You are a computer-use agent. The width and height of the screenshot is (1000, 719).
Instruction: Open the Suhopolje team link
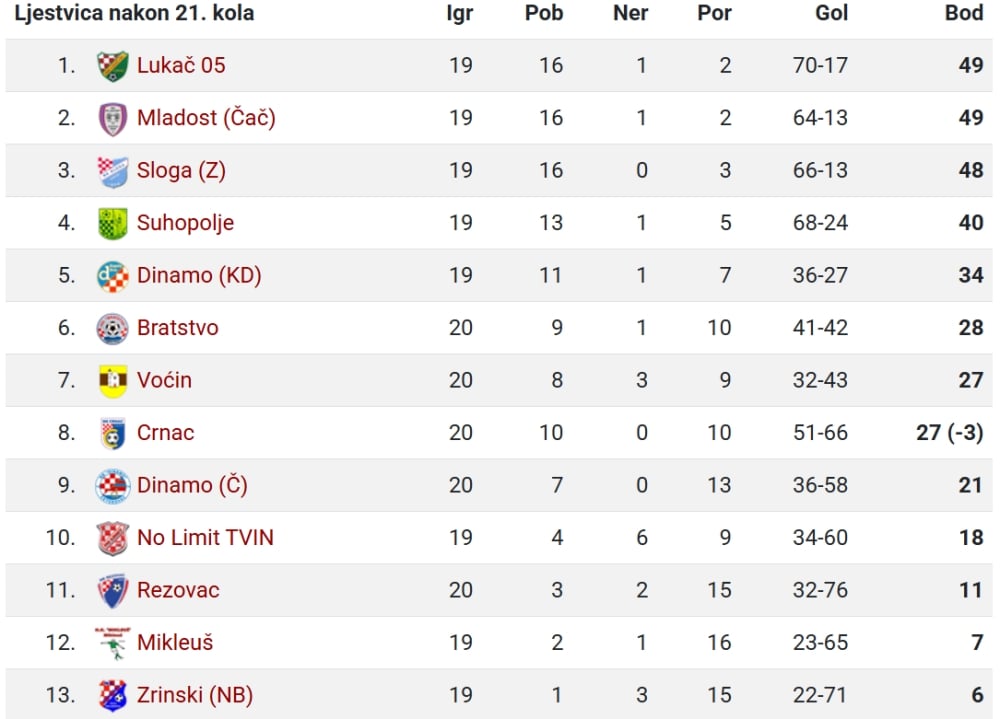[x=186, y=223]
